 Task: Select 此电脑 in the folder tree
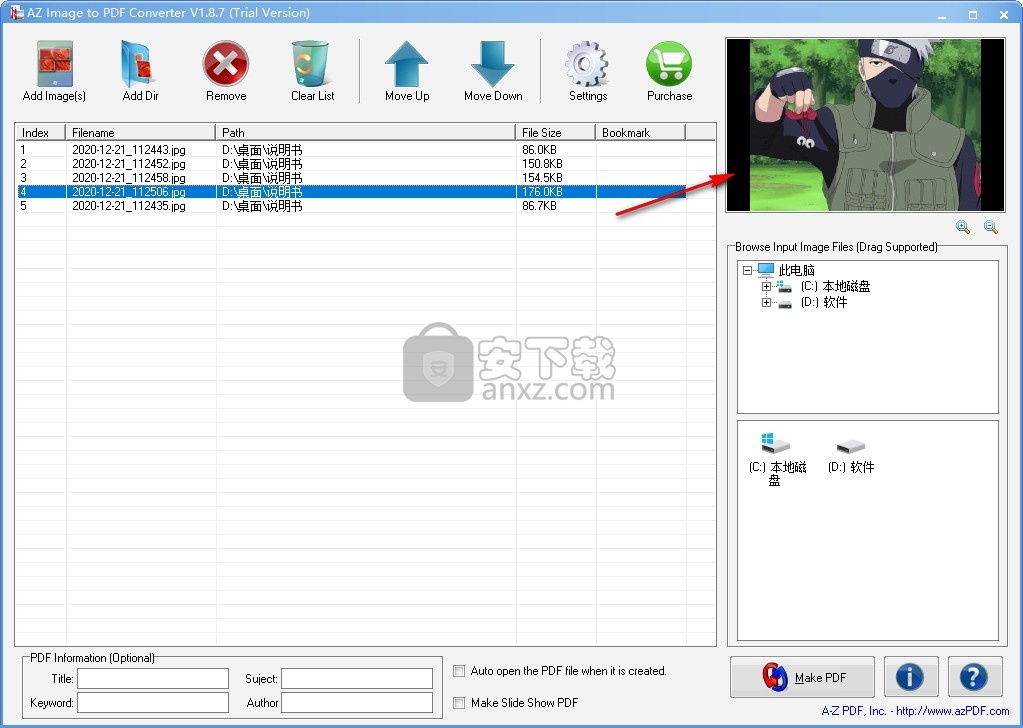click(797, 270)
